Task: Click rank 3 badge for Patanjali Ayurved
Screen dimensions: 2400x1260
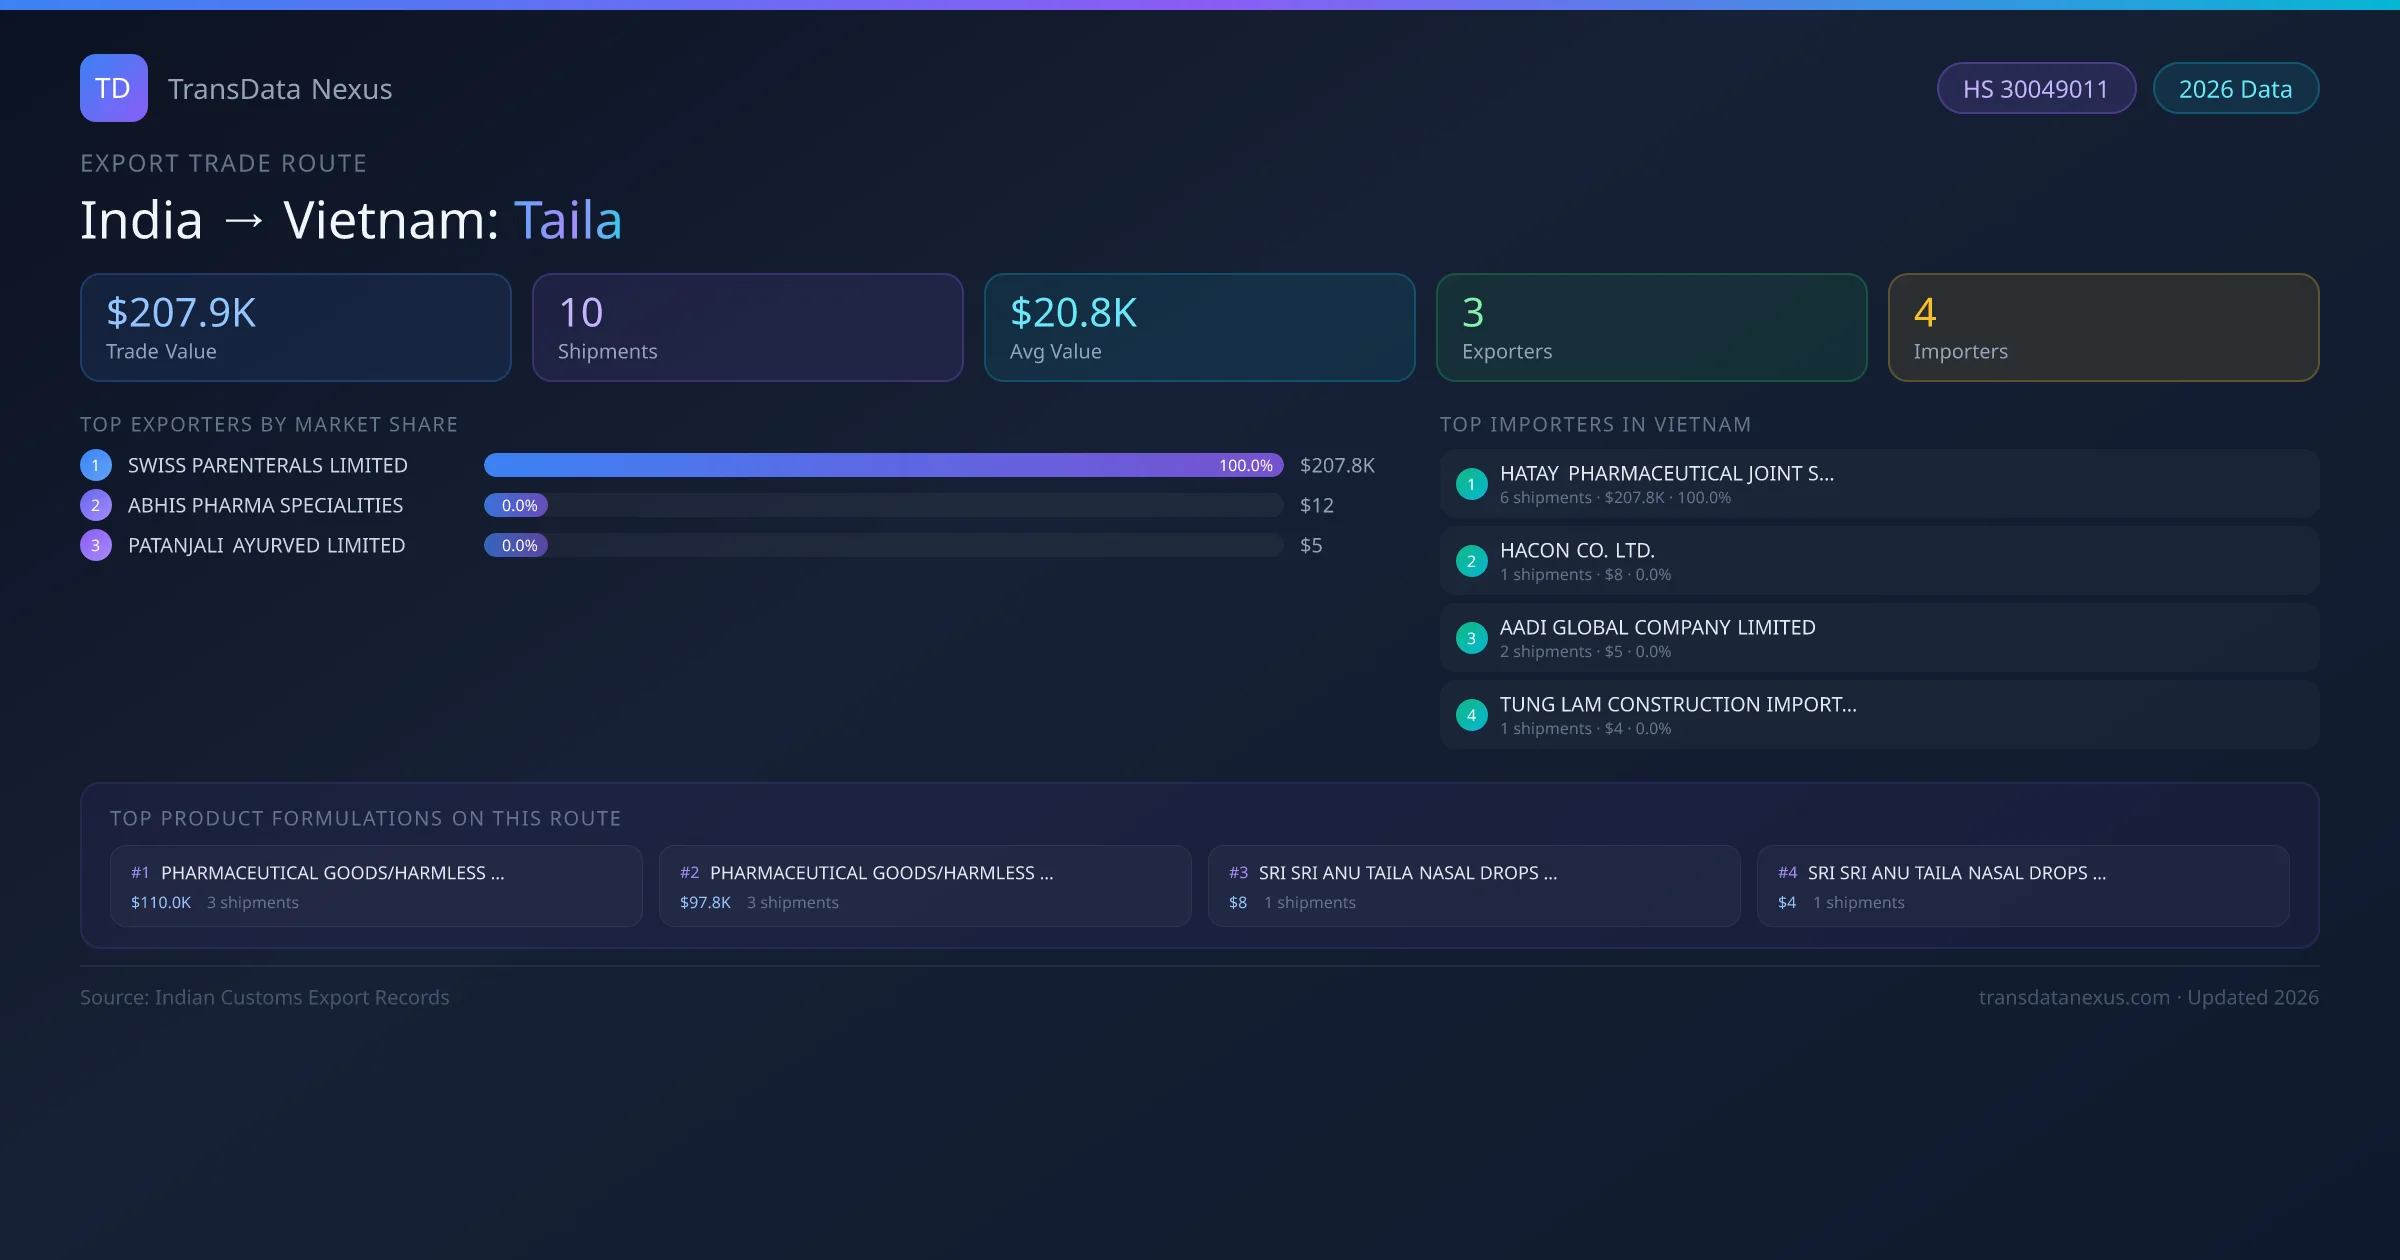Action: 96,545
